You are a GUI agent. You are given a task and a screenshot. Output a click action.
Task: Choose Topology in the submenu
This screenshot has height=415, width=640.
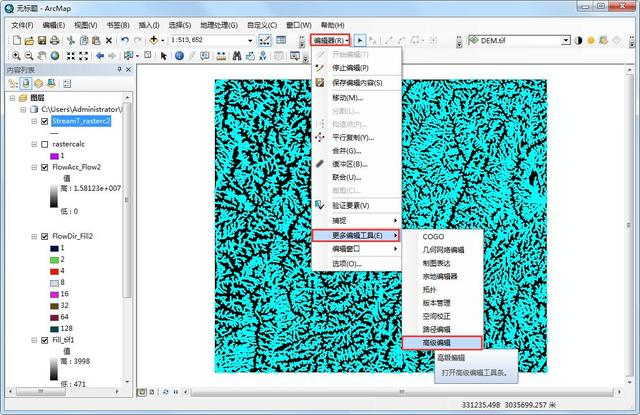[x=442, y=290]
